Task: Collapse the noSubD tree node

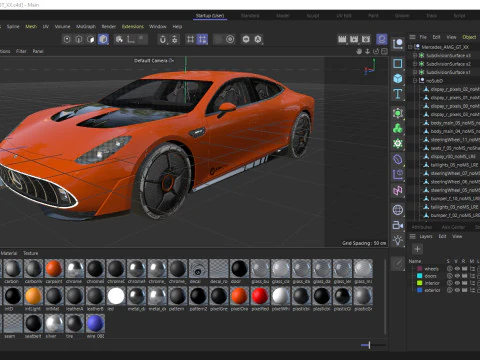Action: [x=415, y=81]
